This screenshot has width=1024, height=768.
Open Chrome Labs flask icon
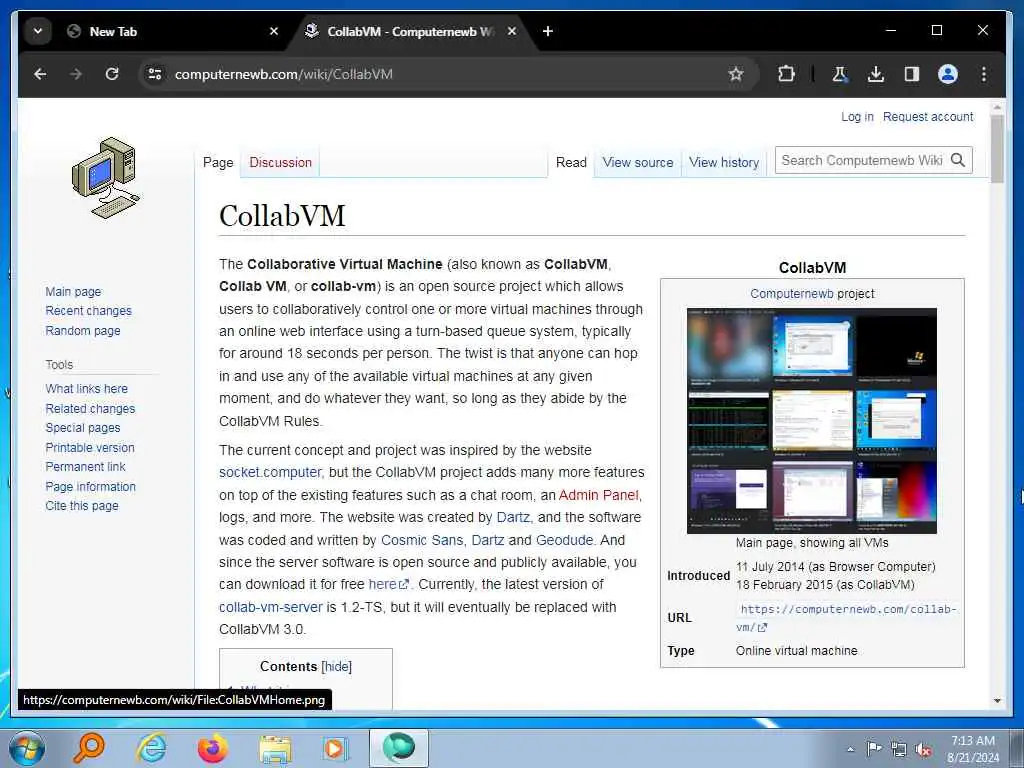[x=840, y=74]
